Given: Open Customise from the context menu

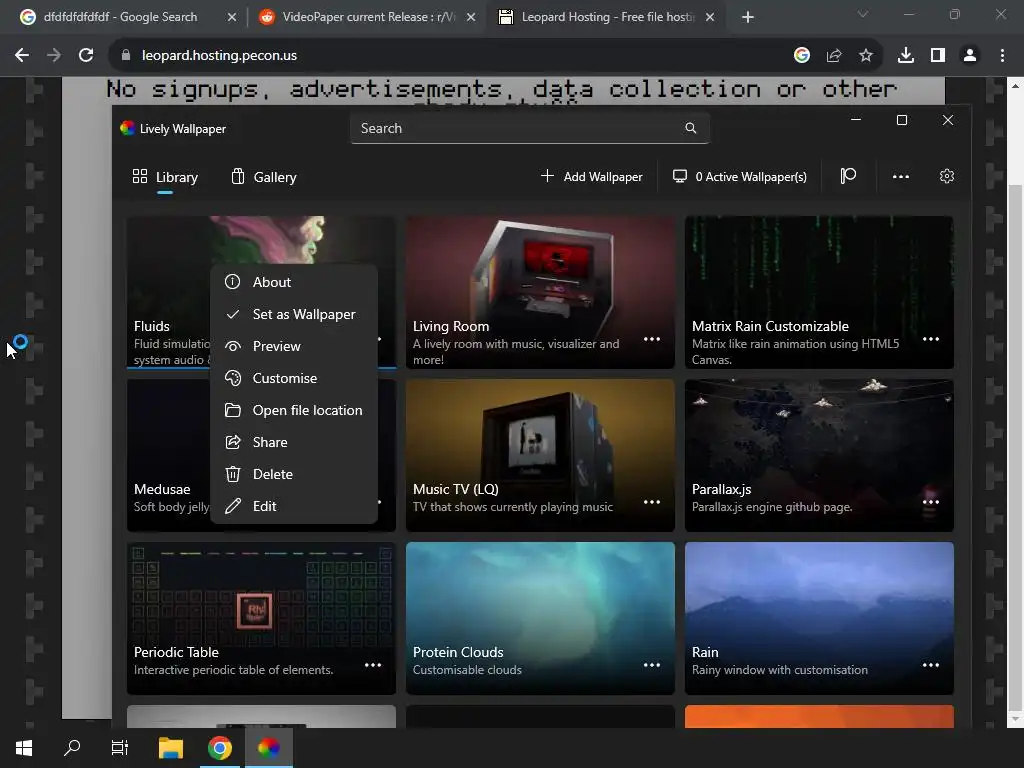Looking at the screenshot, I should [x=294, y=378].
